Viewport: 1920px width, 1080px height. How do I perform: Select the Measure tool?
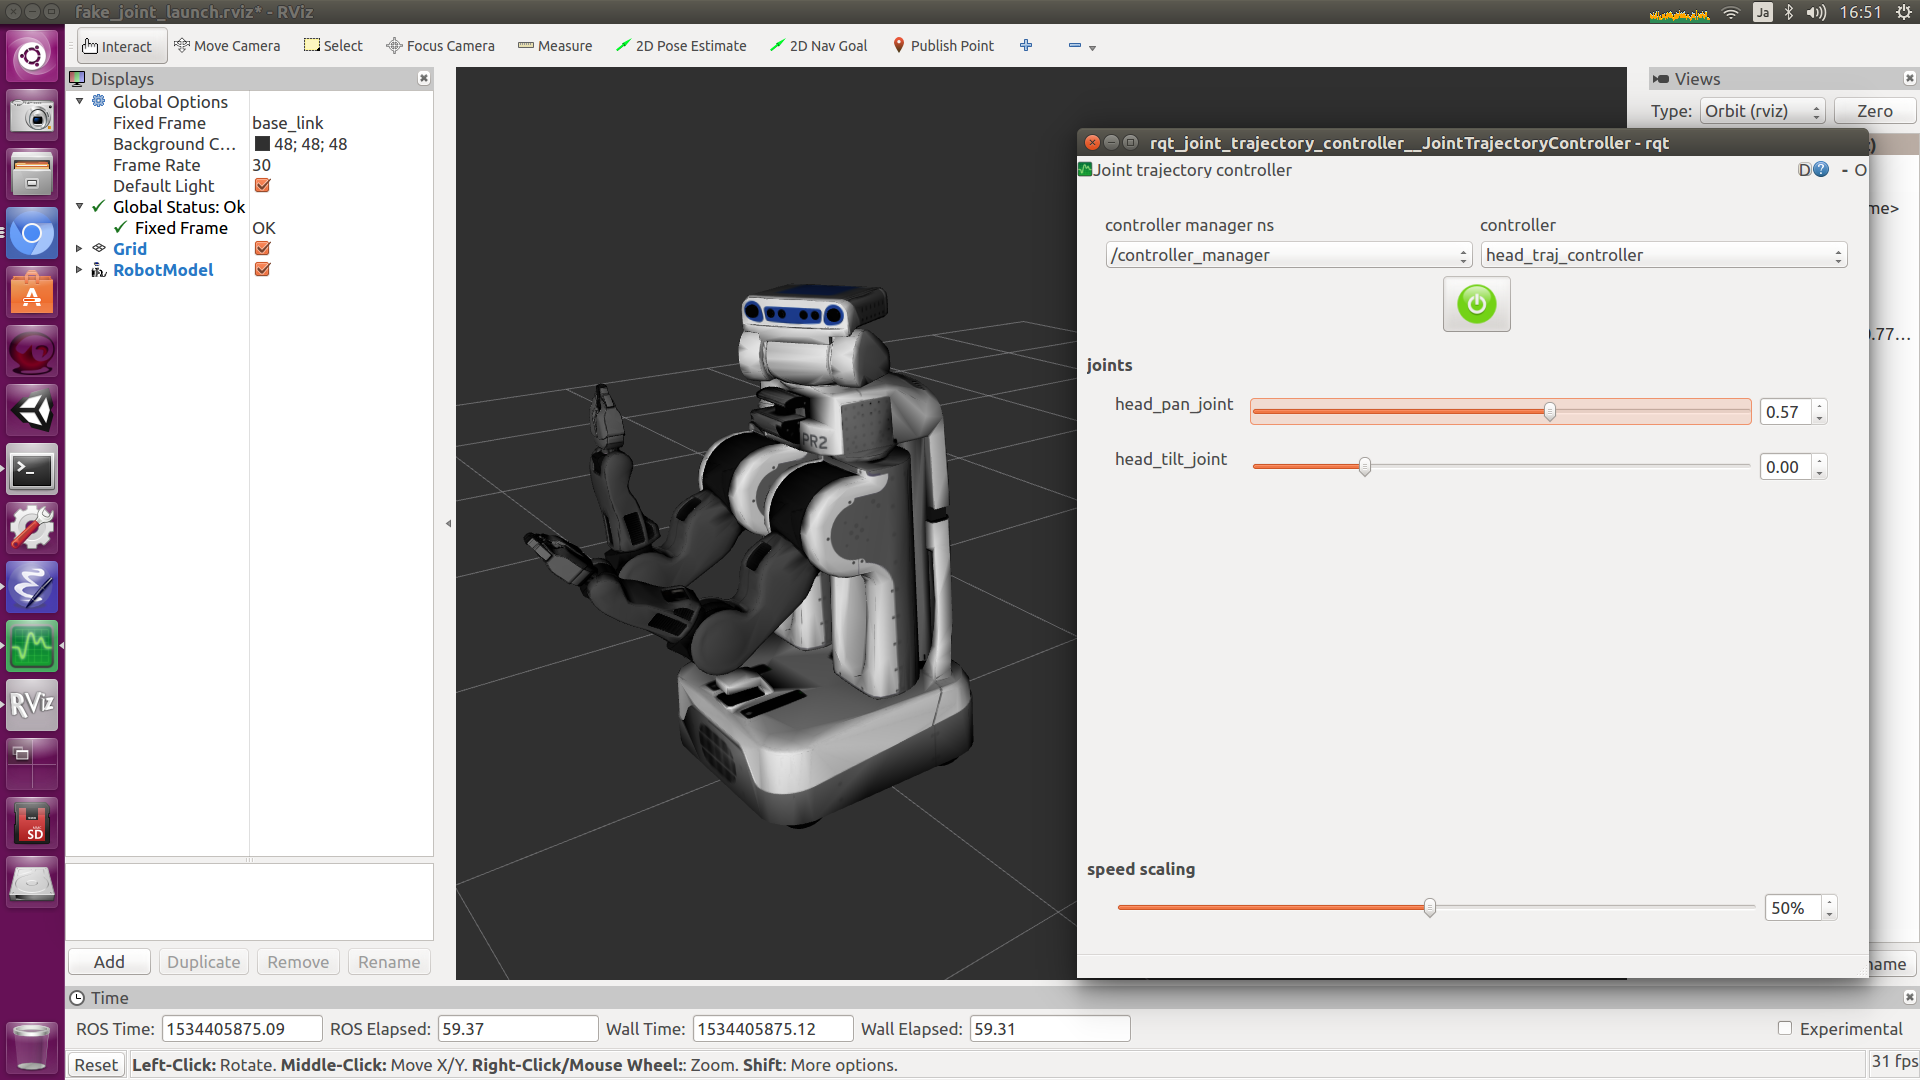tap(555, 46)
